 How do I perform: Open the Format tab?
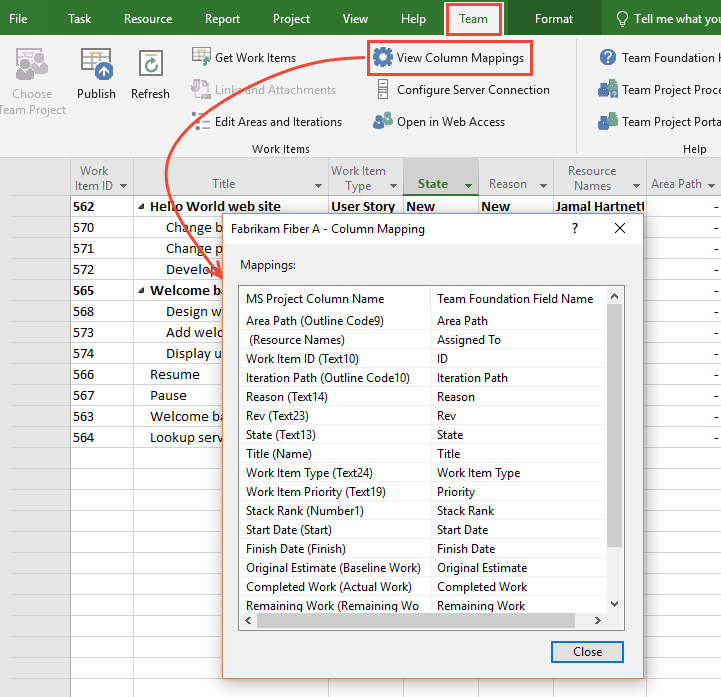[x=554, y=19]
